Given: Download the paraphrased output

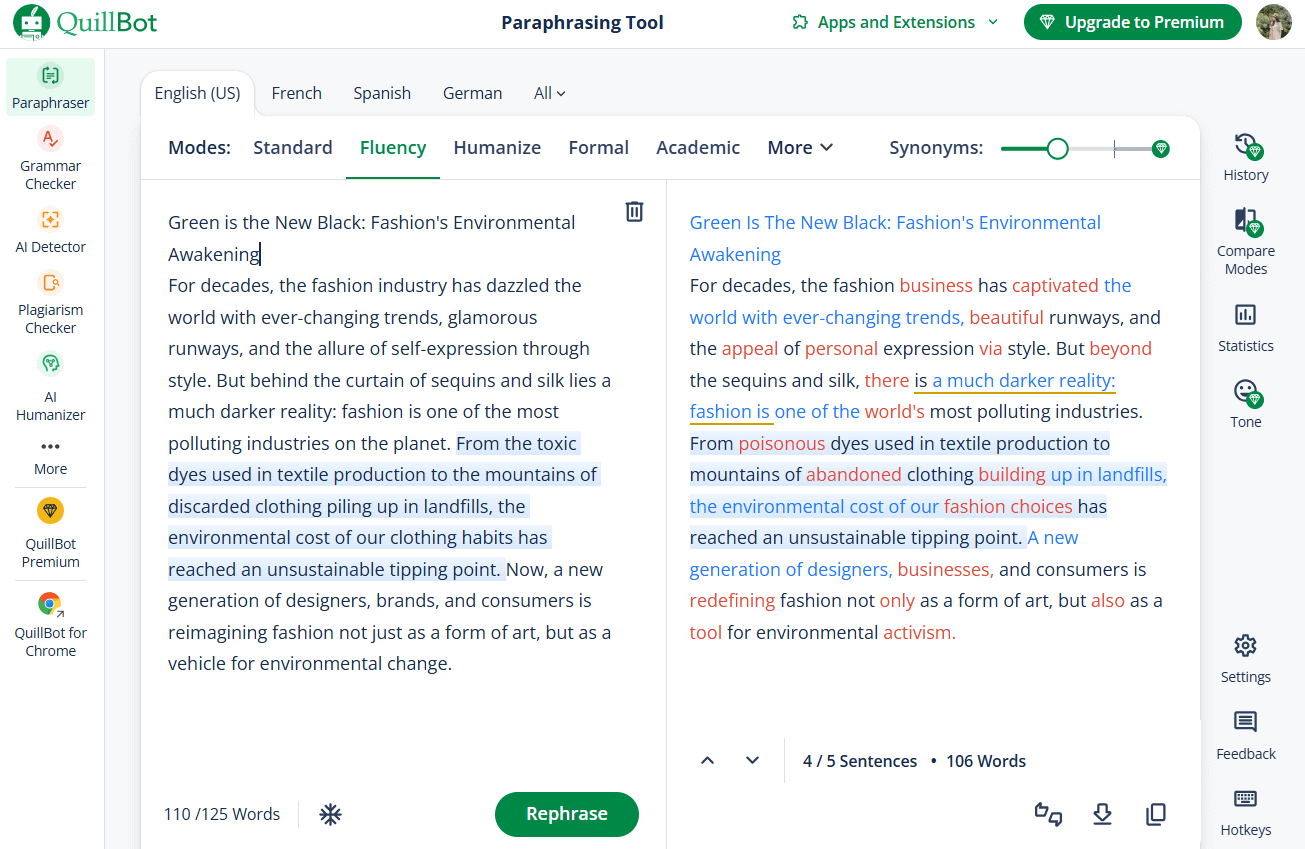Looking at the screenshot, I should tap(1102, 814).
